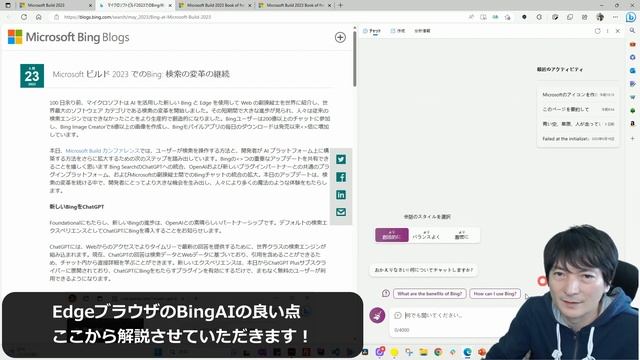Screen dimensions: 640x360
Task: Select the 厳密に conversation style
Action: (x=462, y=235)
